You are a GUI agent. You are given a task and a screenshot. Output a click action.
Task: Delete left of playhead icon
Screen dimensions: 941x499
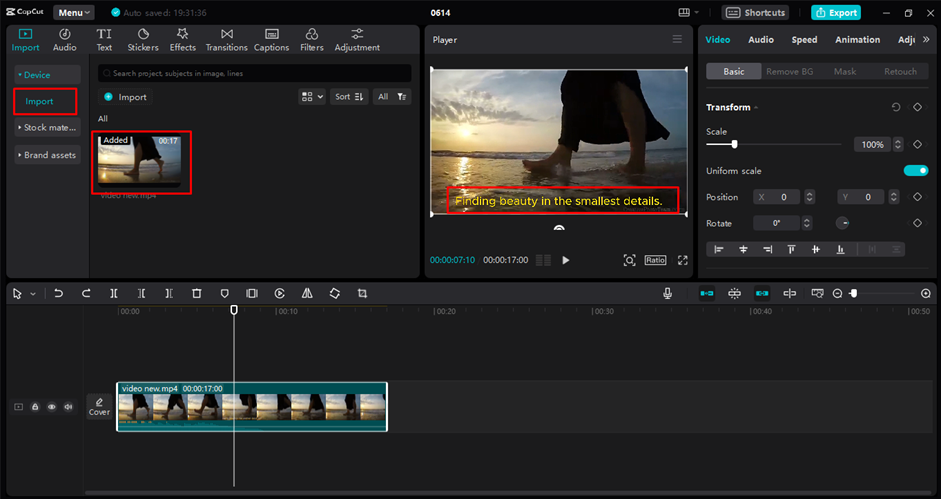pos(141,293)
